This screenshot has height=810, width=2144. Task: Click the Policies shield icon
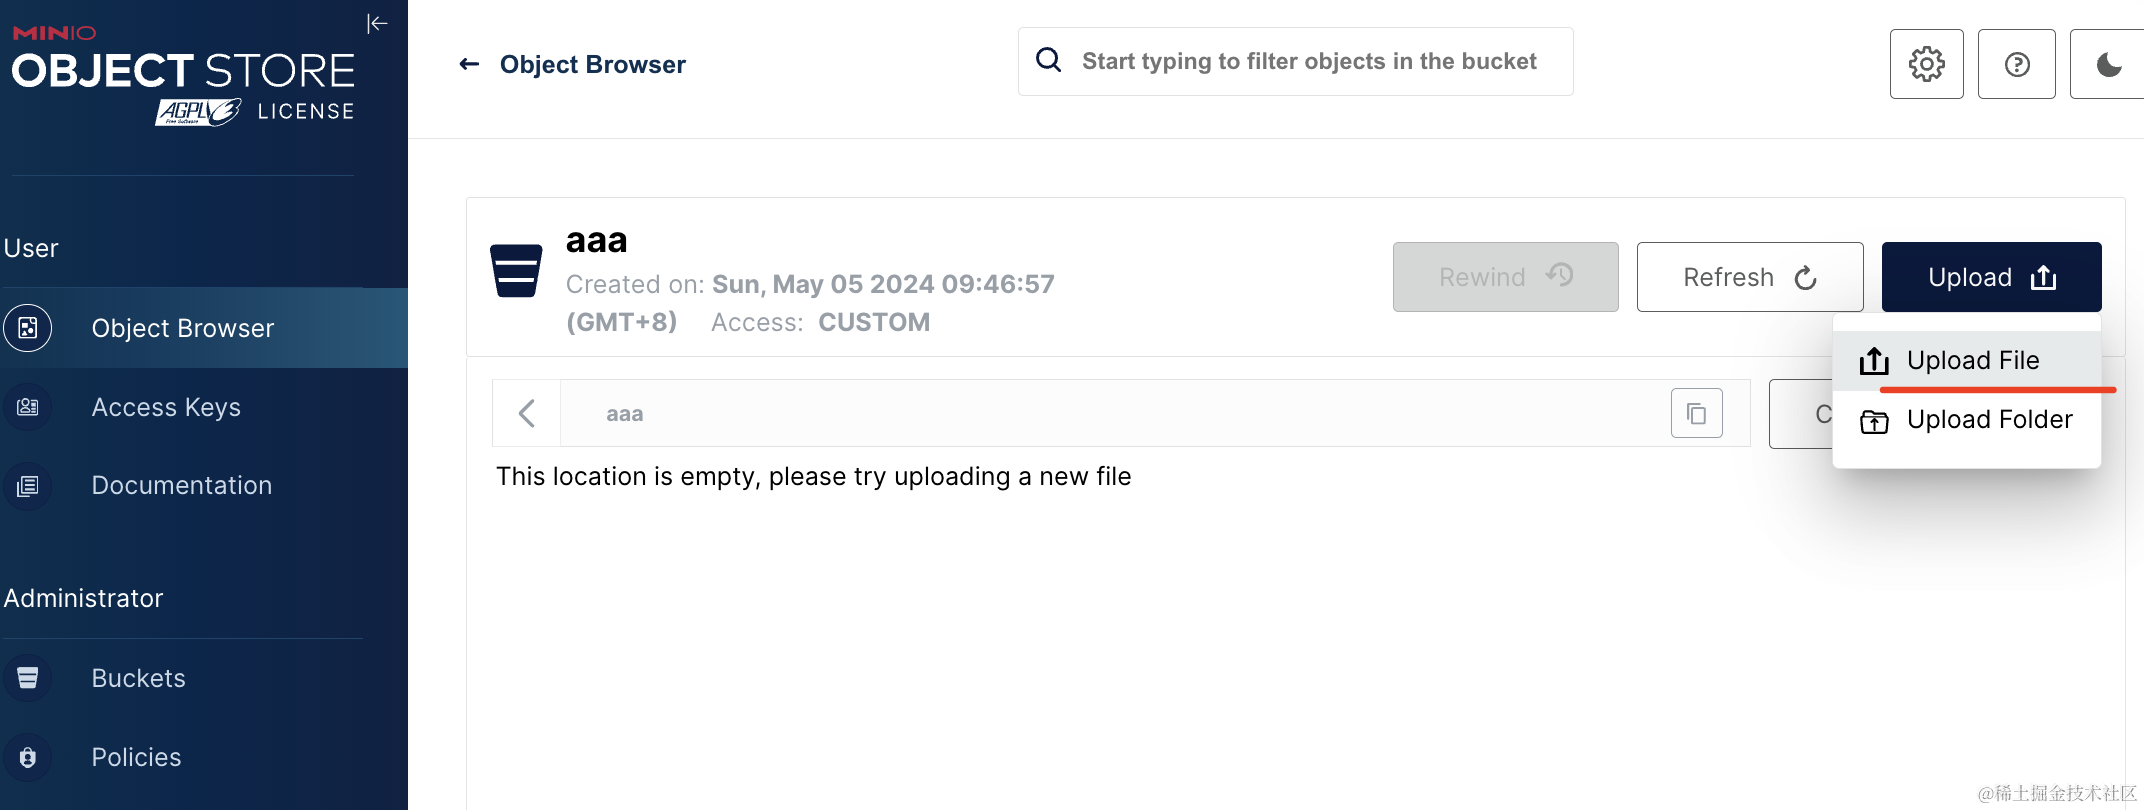point(28,757)
